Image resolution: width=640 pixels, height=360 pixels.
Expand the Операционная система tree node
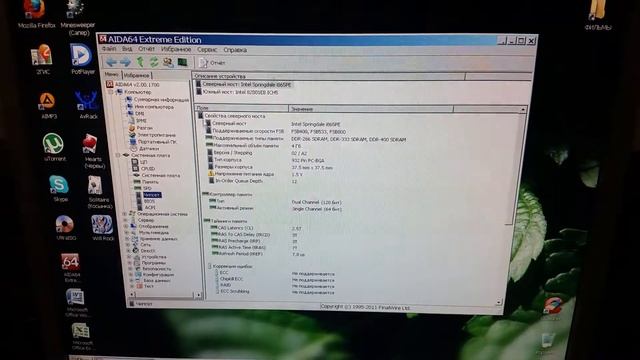125,213
